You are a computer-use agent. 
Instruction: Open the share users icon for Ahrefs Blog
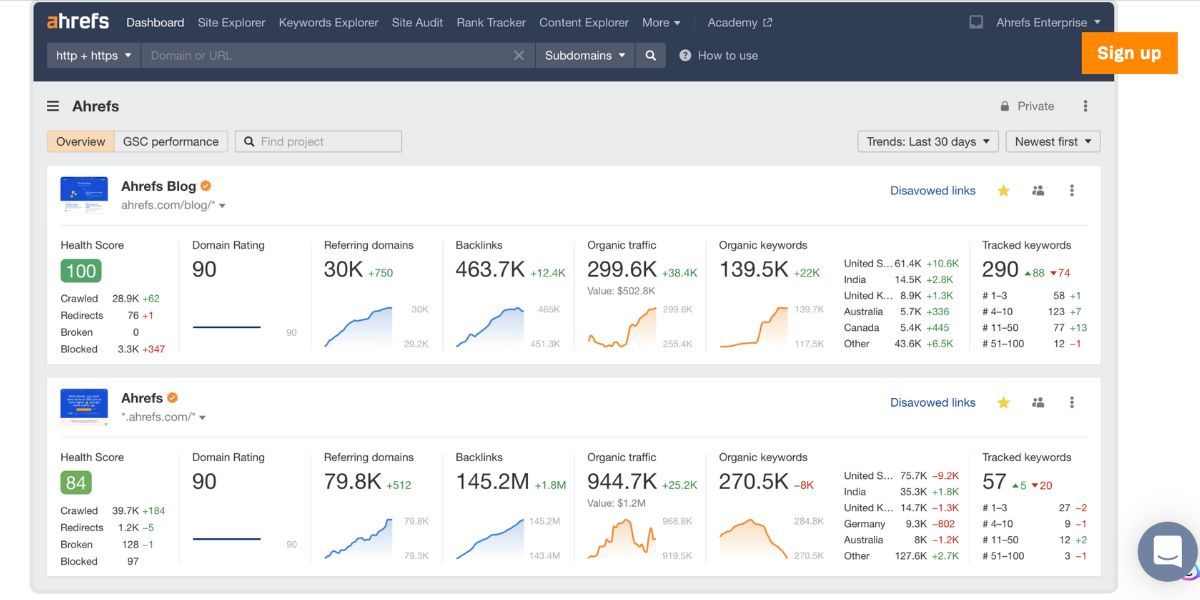[x=1038, y=191]
